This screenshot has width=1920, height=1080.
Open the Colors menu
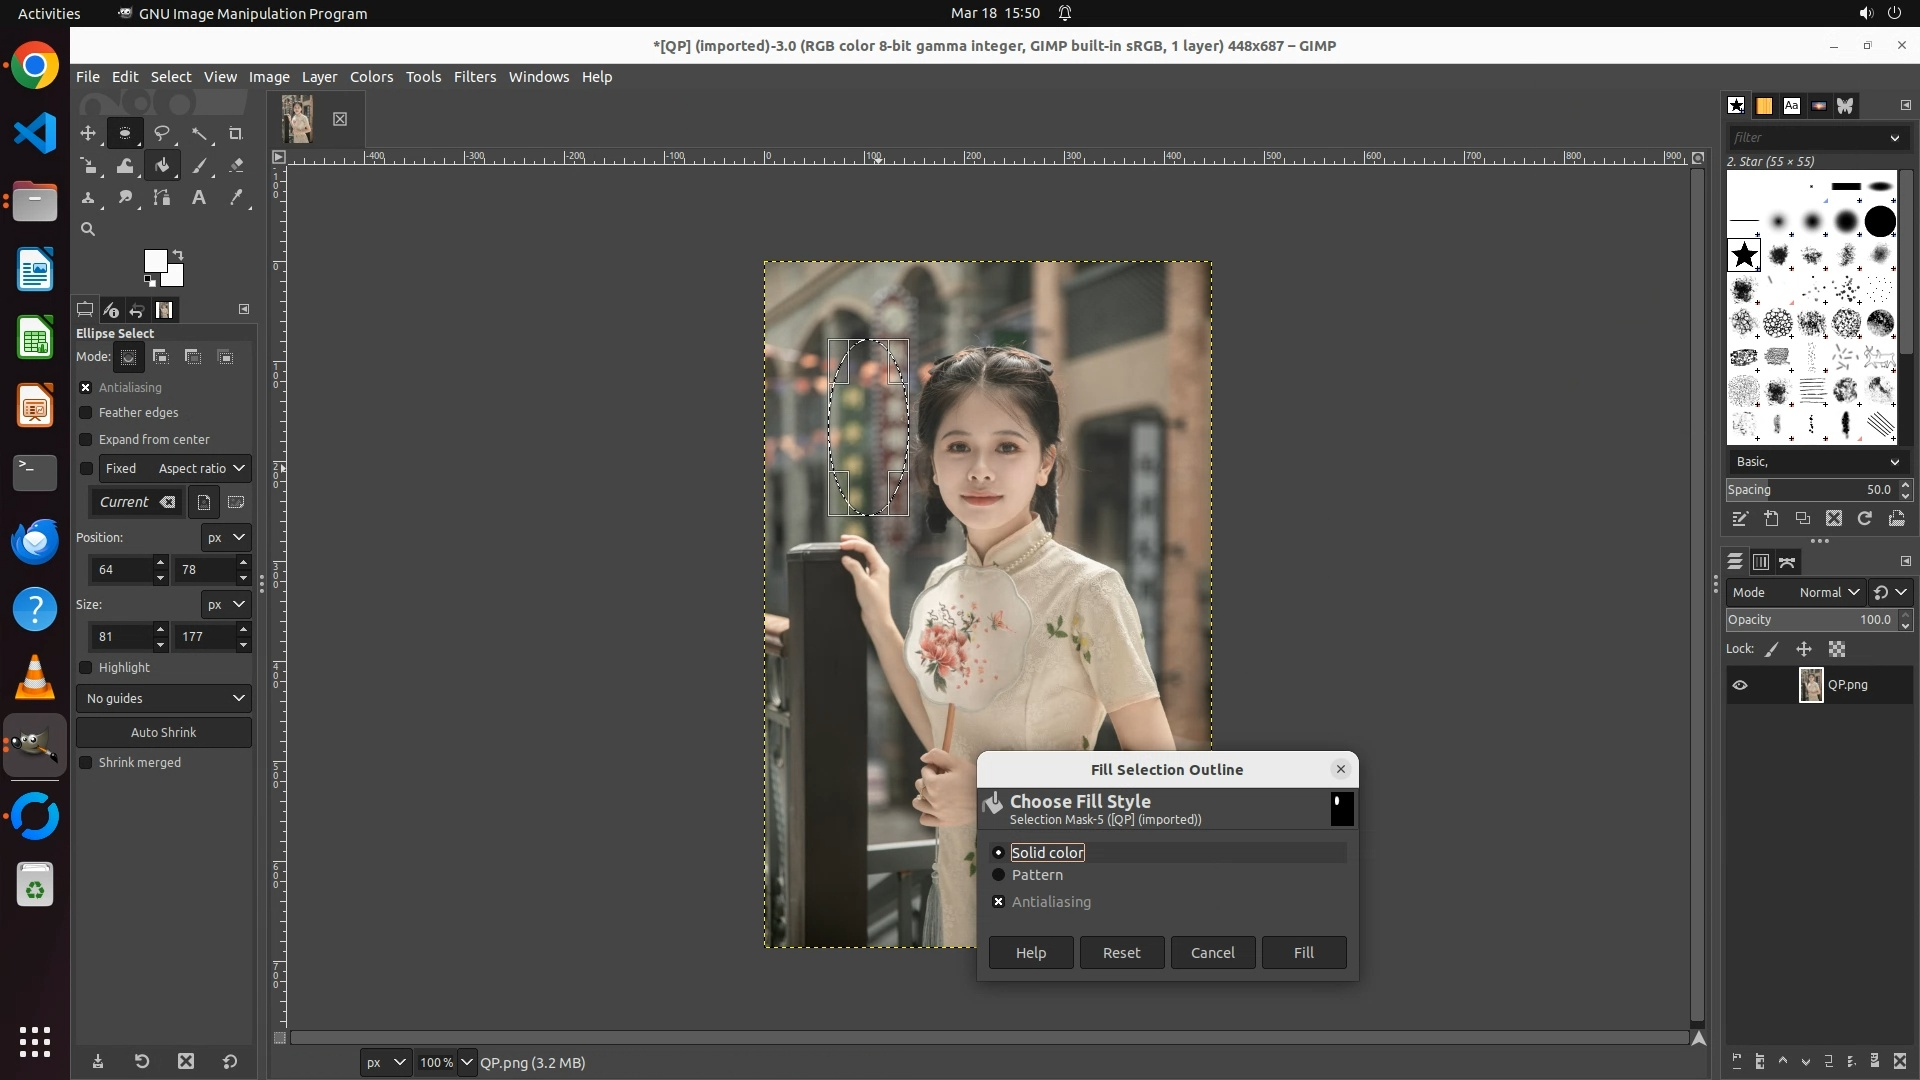coord(371,77)
